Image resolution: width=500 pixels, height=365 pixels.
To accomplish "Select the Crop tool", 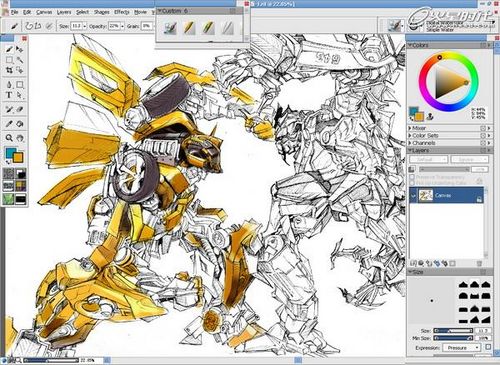I will [x=9, y=70].
